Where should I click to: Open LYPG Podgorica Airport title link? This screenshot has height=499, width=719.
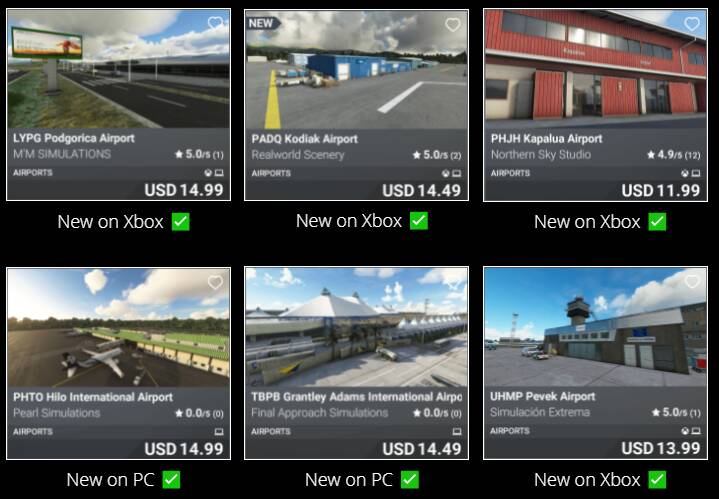pos(74,138)
